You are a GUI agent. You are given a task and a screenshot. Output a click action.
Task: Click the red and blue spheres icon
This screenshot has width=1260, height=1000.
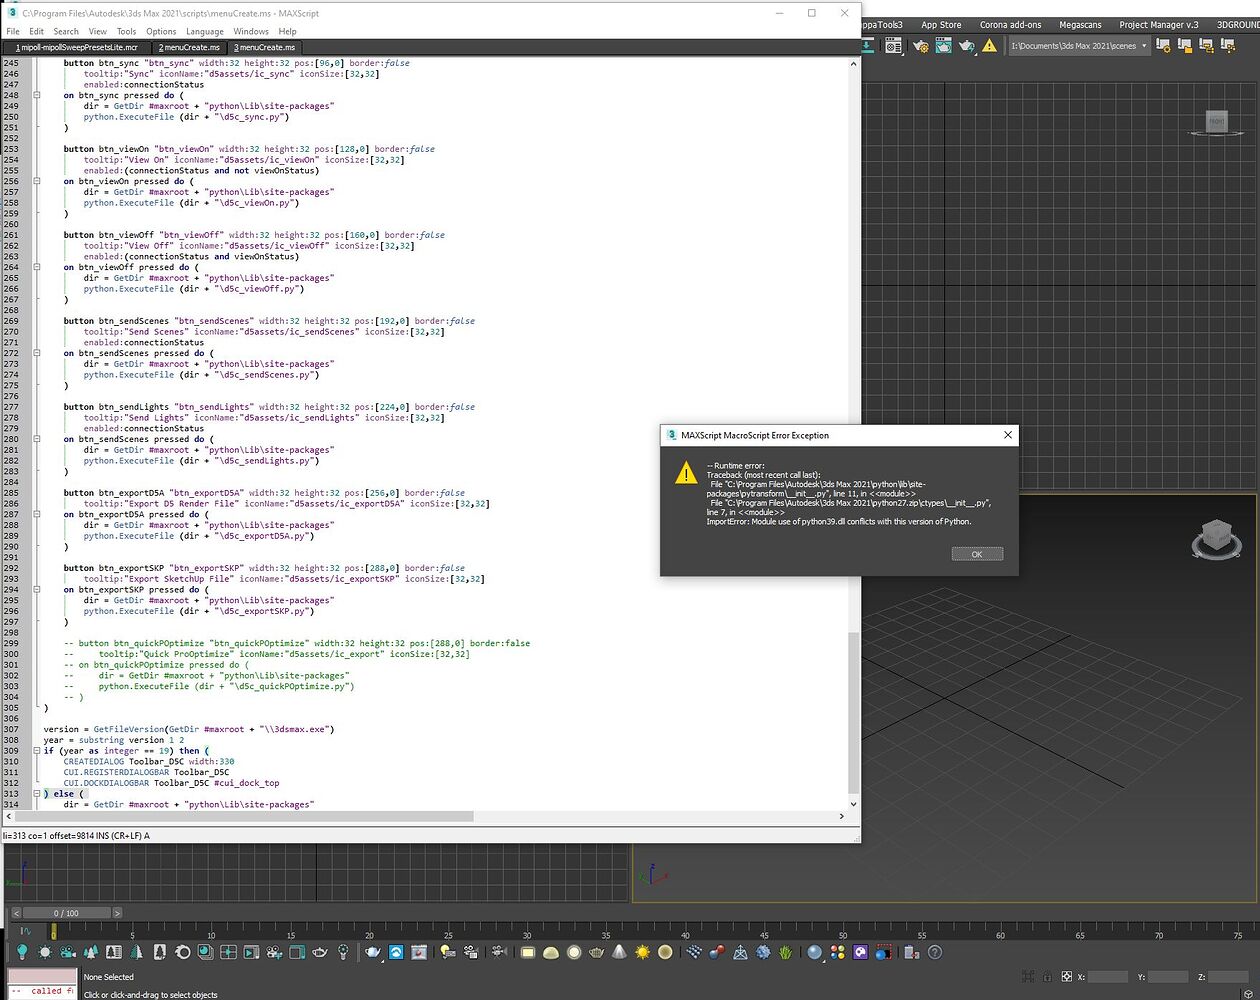pyautogui.click(x=717, y=952)
